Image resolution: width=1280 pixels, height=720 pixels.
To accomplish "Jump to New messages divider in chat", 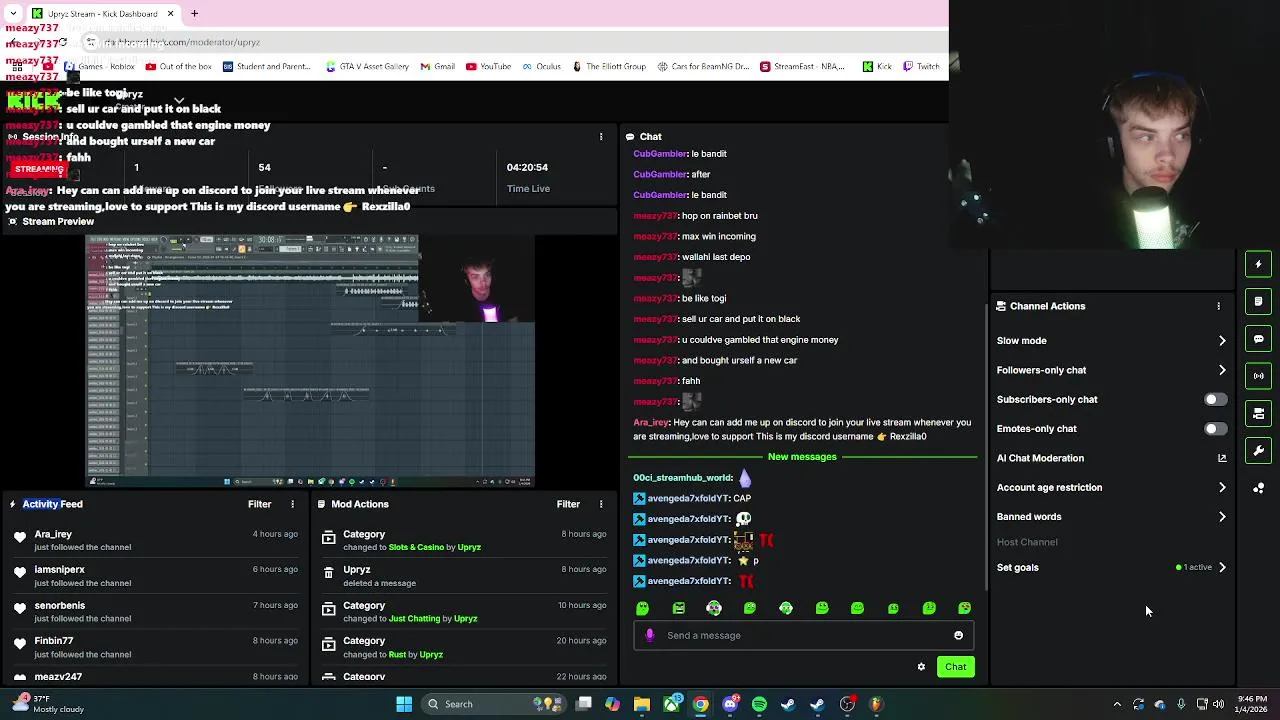I will click(x=802, y=457).
